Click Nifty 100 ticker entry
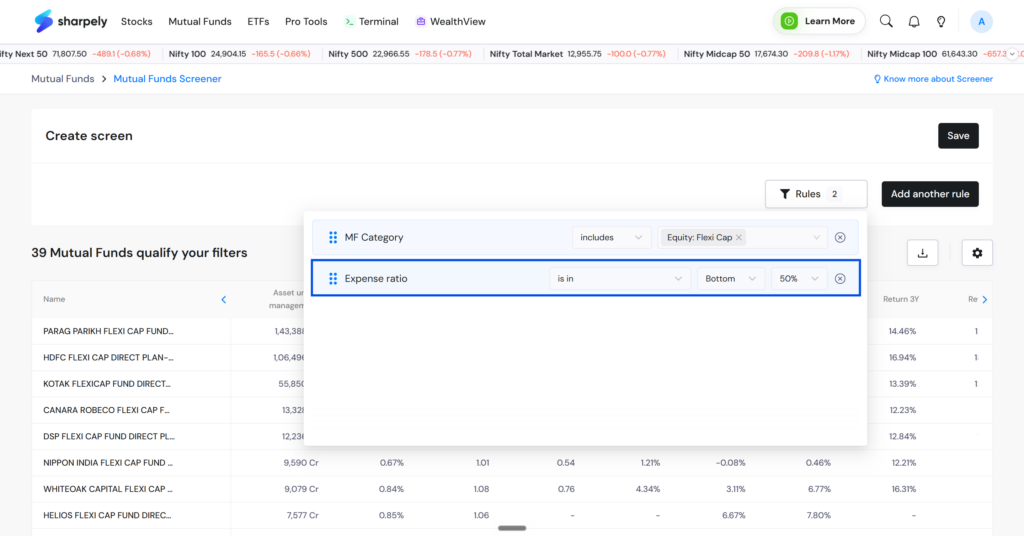 [239, 54]
